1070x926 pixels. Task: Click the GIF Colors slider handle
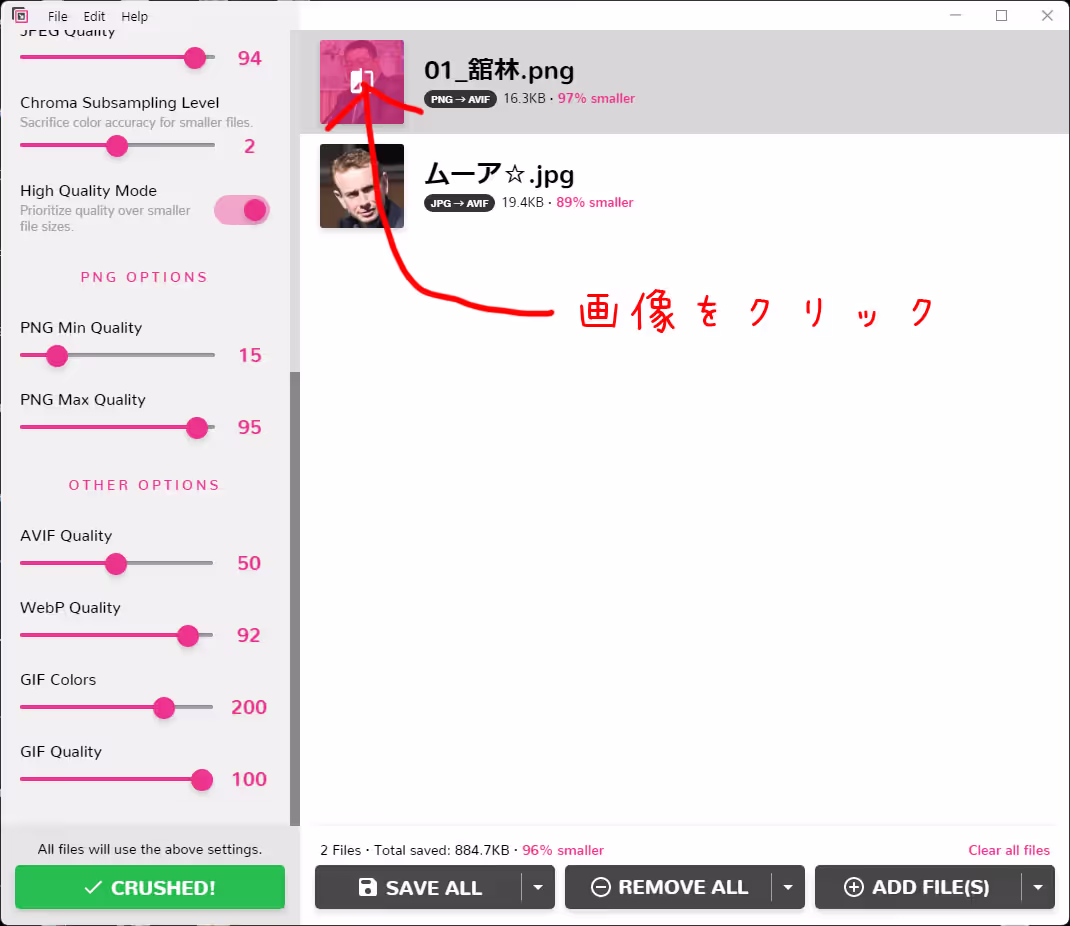[x=164, y=708]
